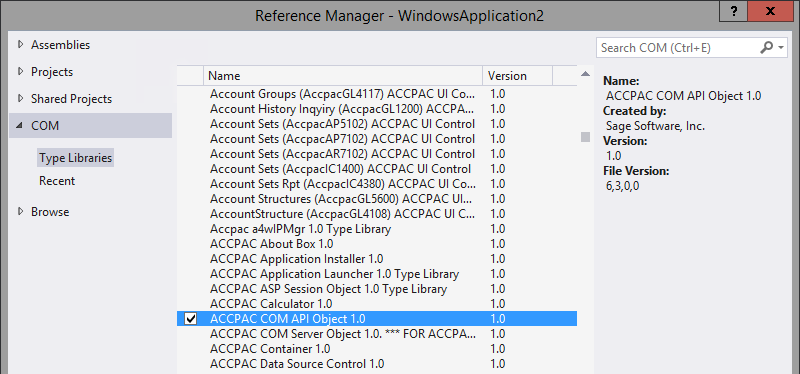Select Account Sets (AccpacIC1400) row
Viewport: 800px width, 374px height.
[377, 169]
